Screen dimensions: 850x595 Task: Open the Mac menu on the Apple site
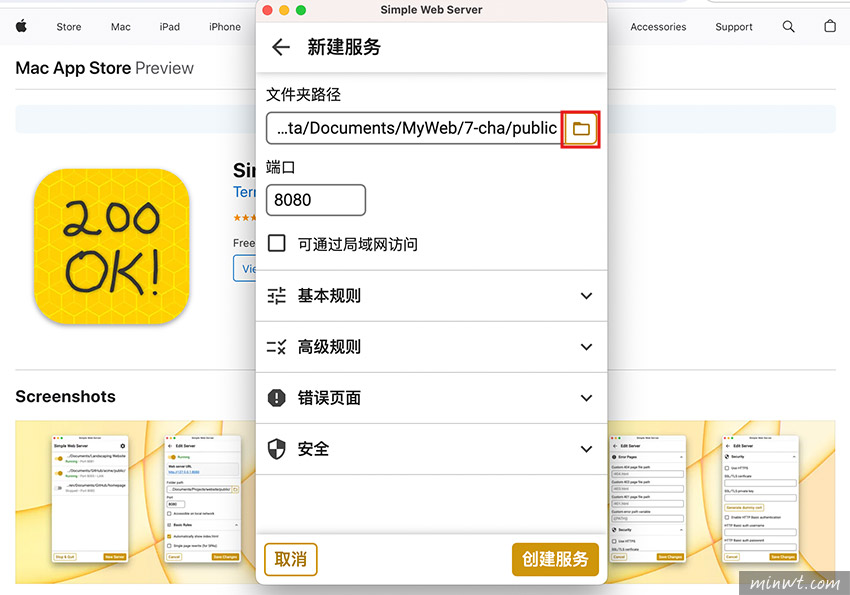(120, 27)
